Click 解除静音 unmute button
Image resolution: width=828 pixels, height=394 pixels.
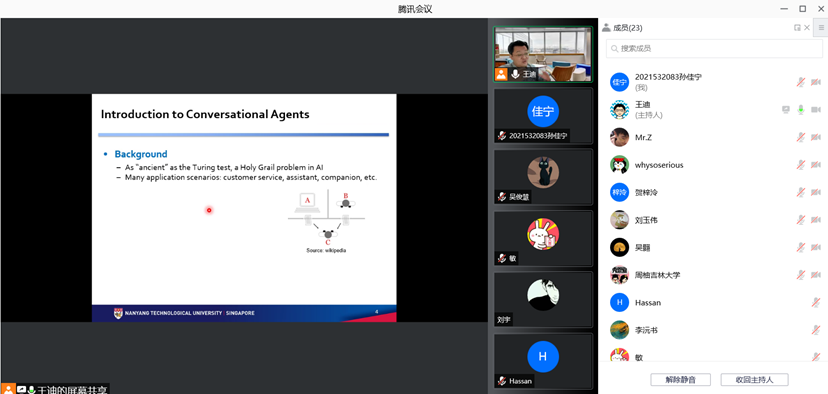click(680, 379)
